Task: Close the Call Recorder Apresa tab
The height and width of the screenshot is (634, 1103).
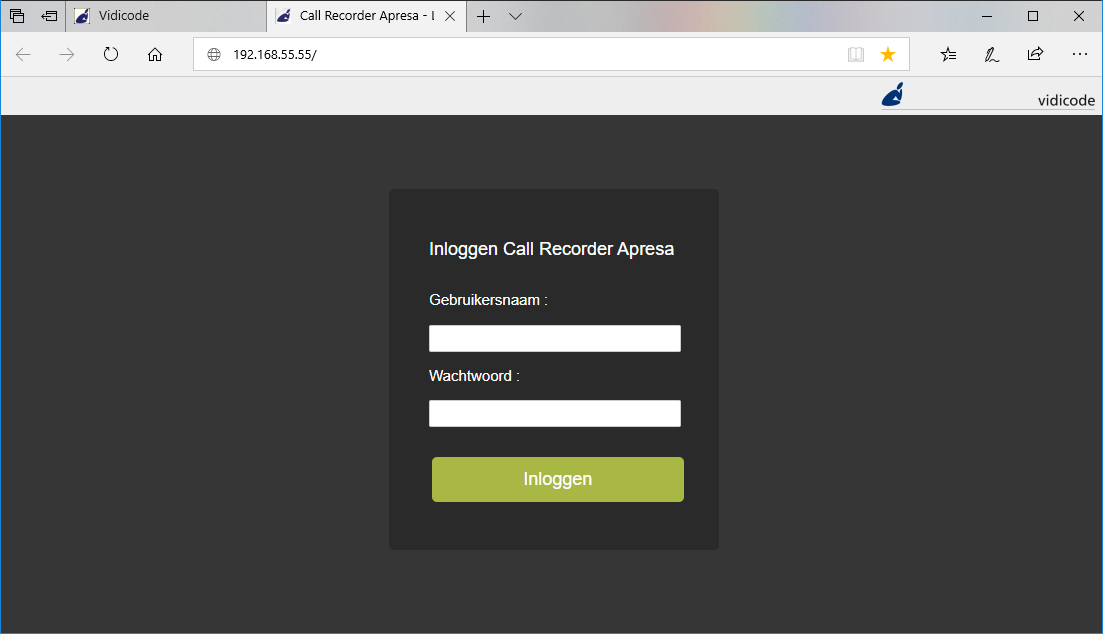Action: pos(450,16)
